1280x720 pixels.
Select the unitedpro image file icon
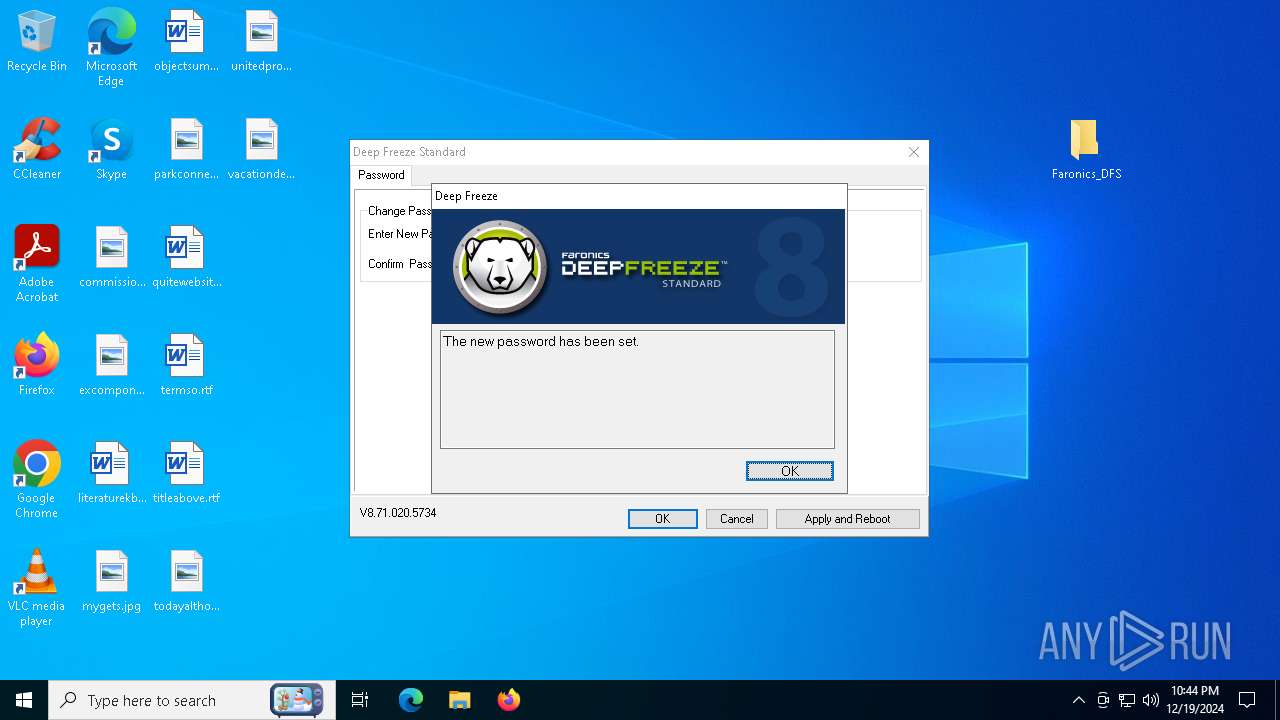point(261,42)
